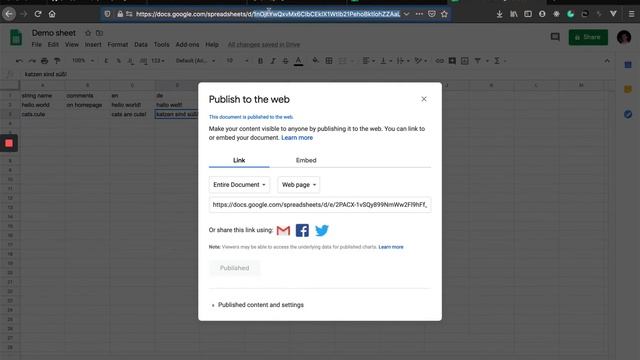Screen dimensions: 640x360
Task: Click the print icon
Action: pyautogui.click(x=44, y=61)
